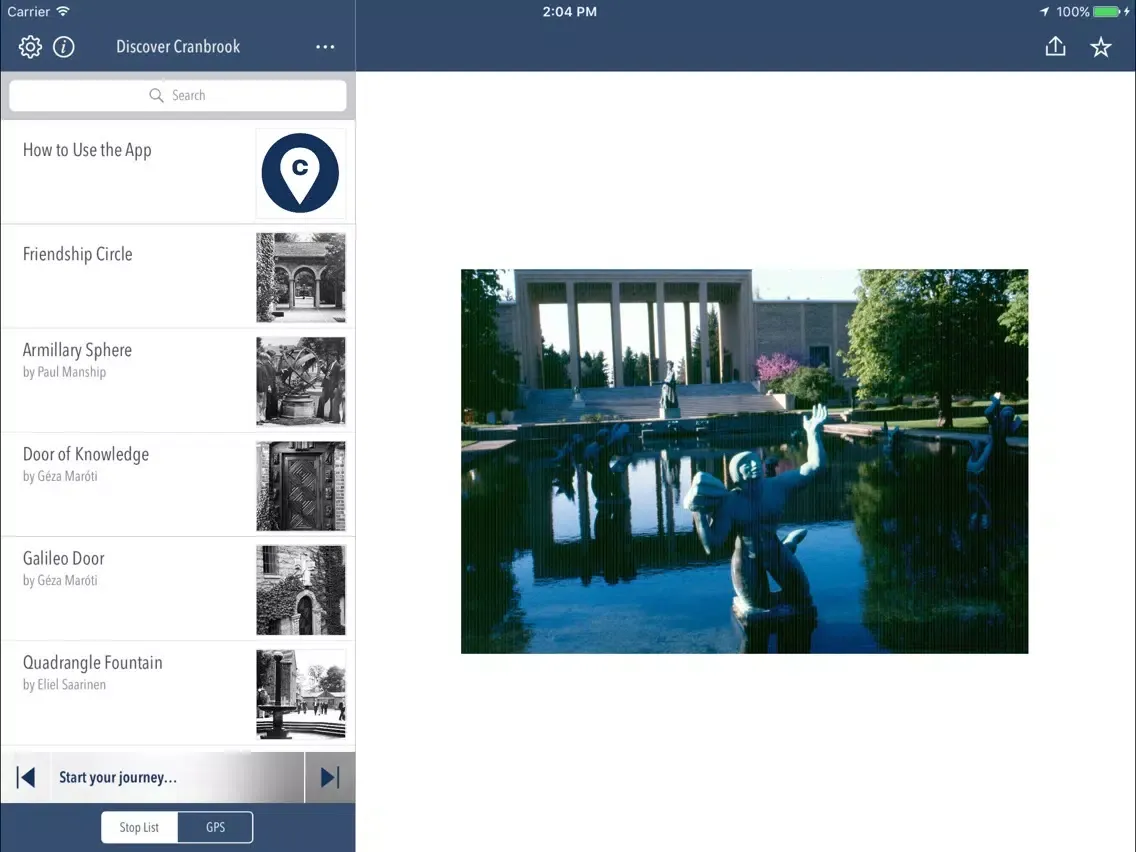Open the three-dot more menu
This screenshot has width=1136, height=852.
point(325,47)
